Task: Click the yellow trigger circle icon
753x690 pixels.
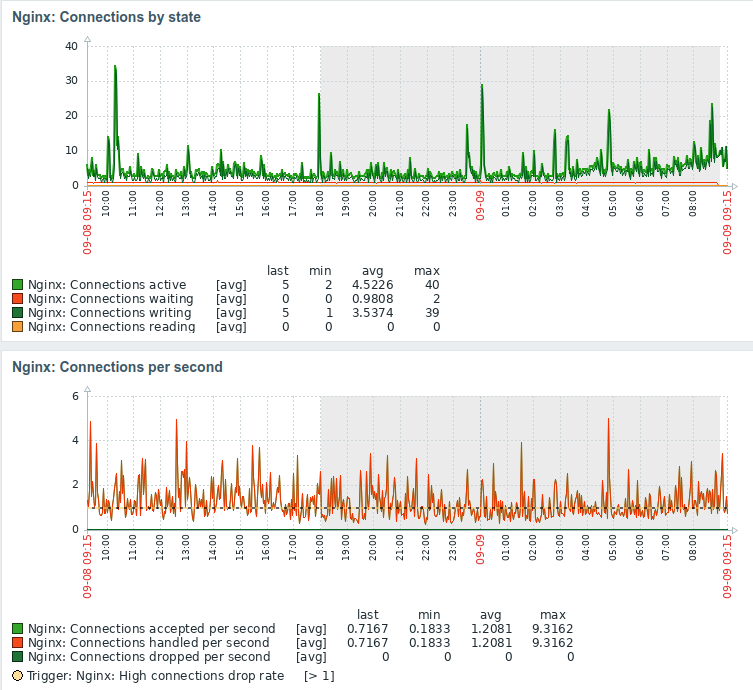Action: point(17,676)
